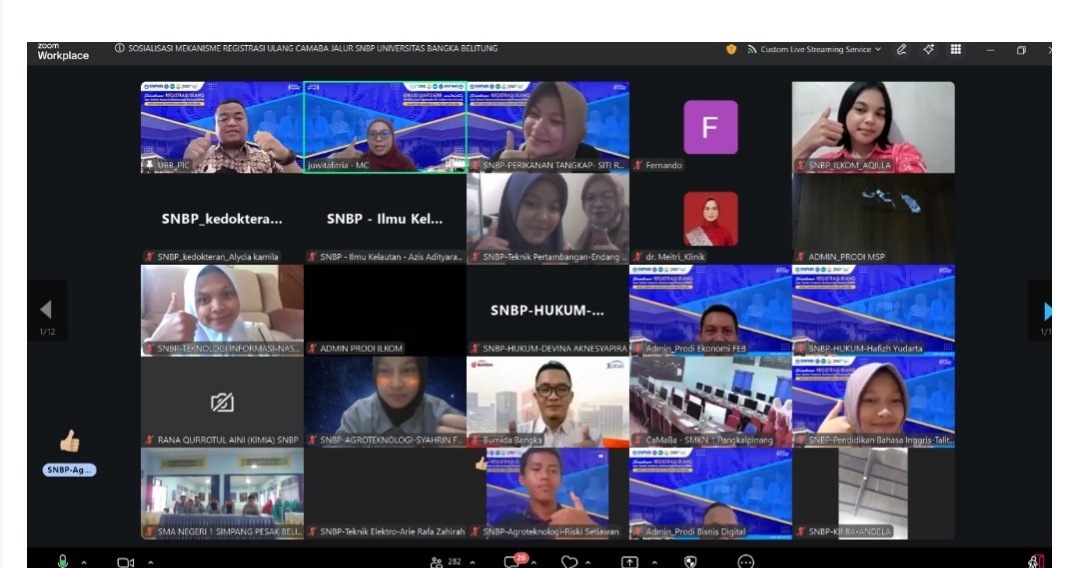The image size is (1076, 568).
Task: Open the grid view layout icon
Action: (x=956, y=49)
